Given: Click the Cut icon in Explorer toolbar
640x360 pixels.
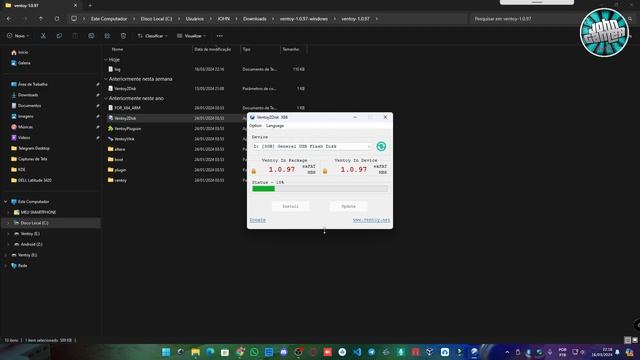Looking at the screenshot, I should pos(43,36).
